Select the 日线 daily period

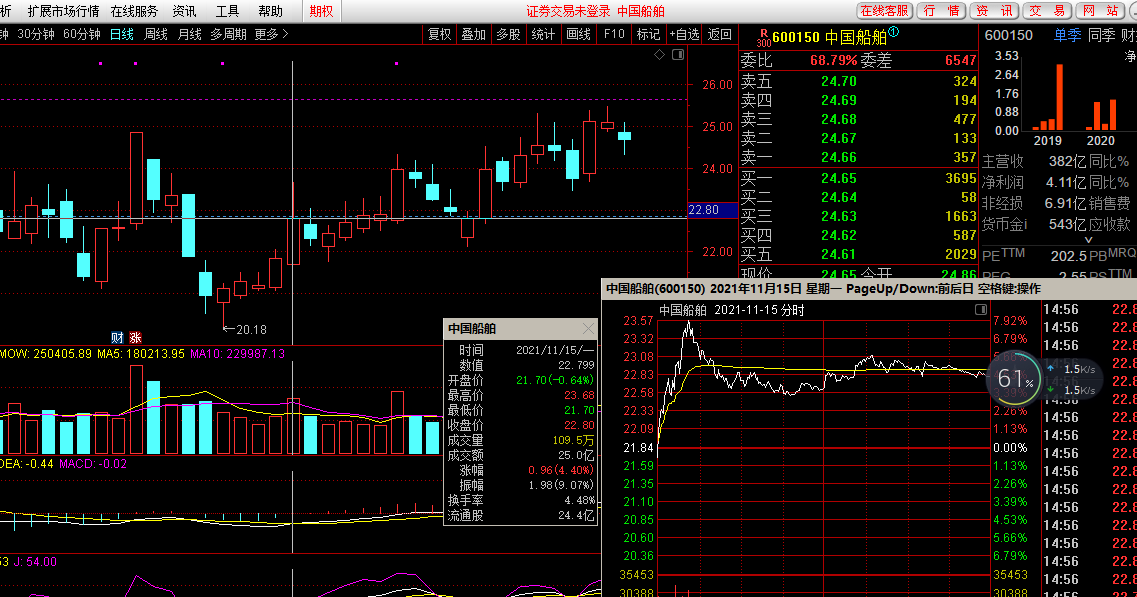click(x=122, y=34)
